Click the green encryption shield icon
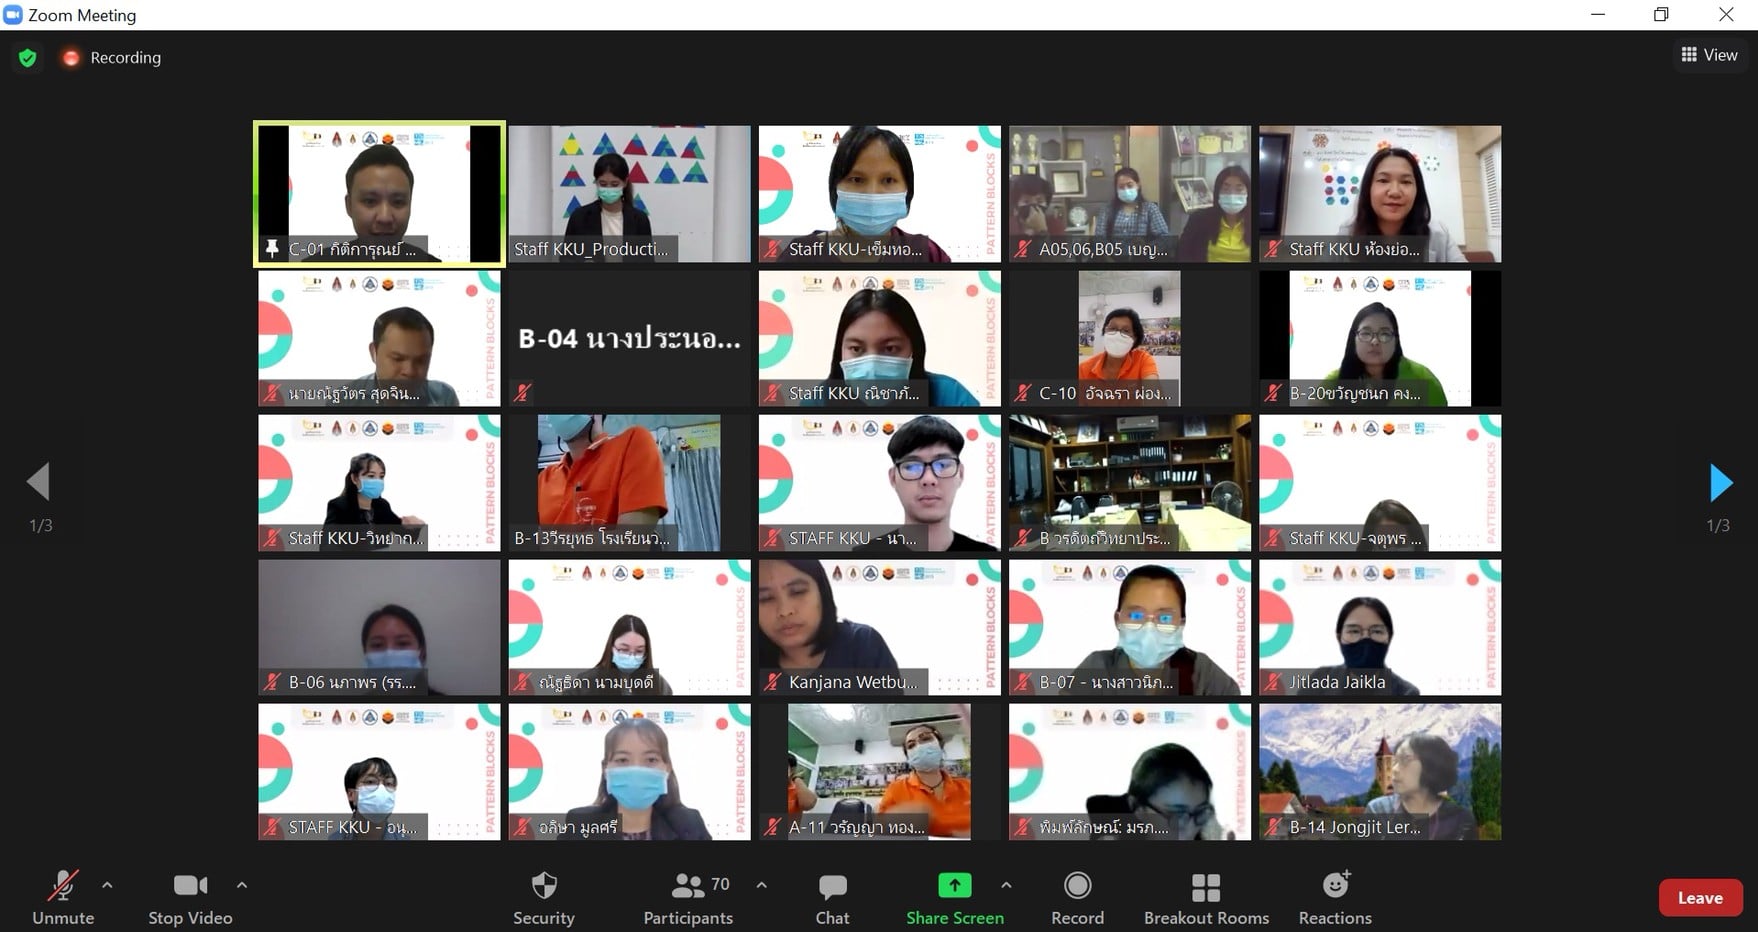Viewport: 1758px width, 932px height. (28, 58)
